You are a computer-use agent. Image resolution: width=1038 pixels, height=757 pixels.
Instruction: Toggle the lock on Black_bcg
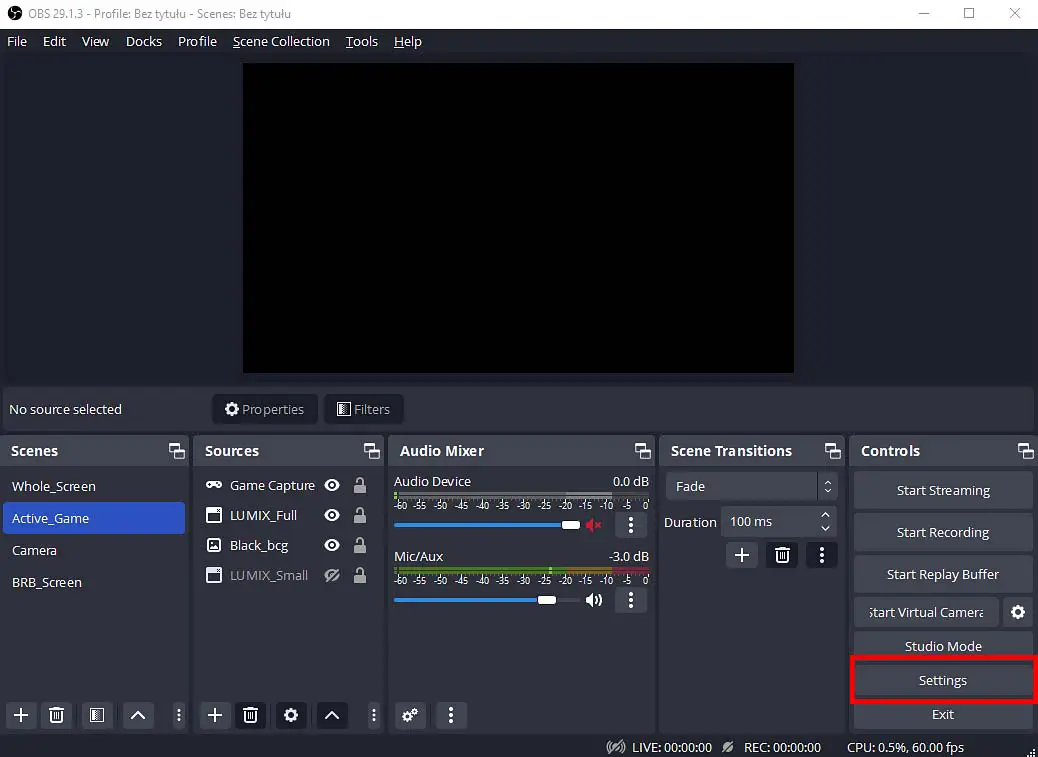point(360,545)
